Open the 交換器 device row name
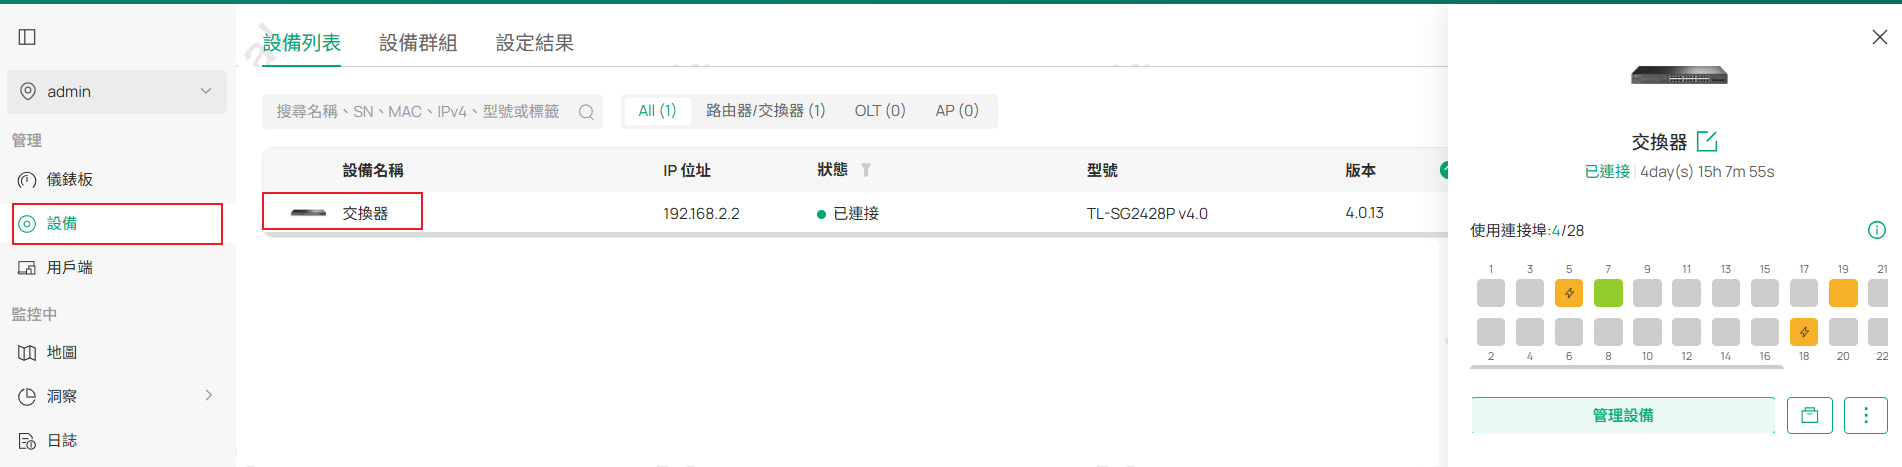This screenshot has height=467, width=1902. tap(365, 213)
